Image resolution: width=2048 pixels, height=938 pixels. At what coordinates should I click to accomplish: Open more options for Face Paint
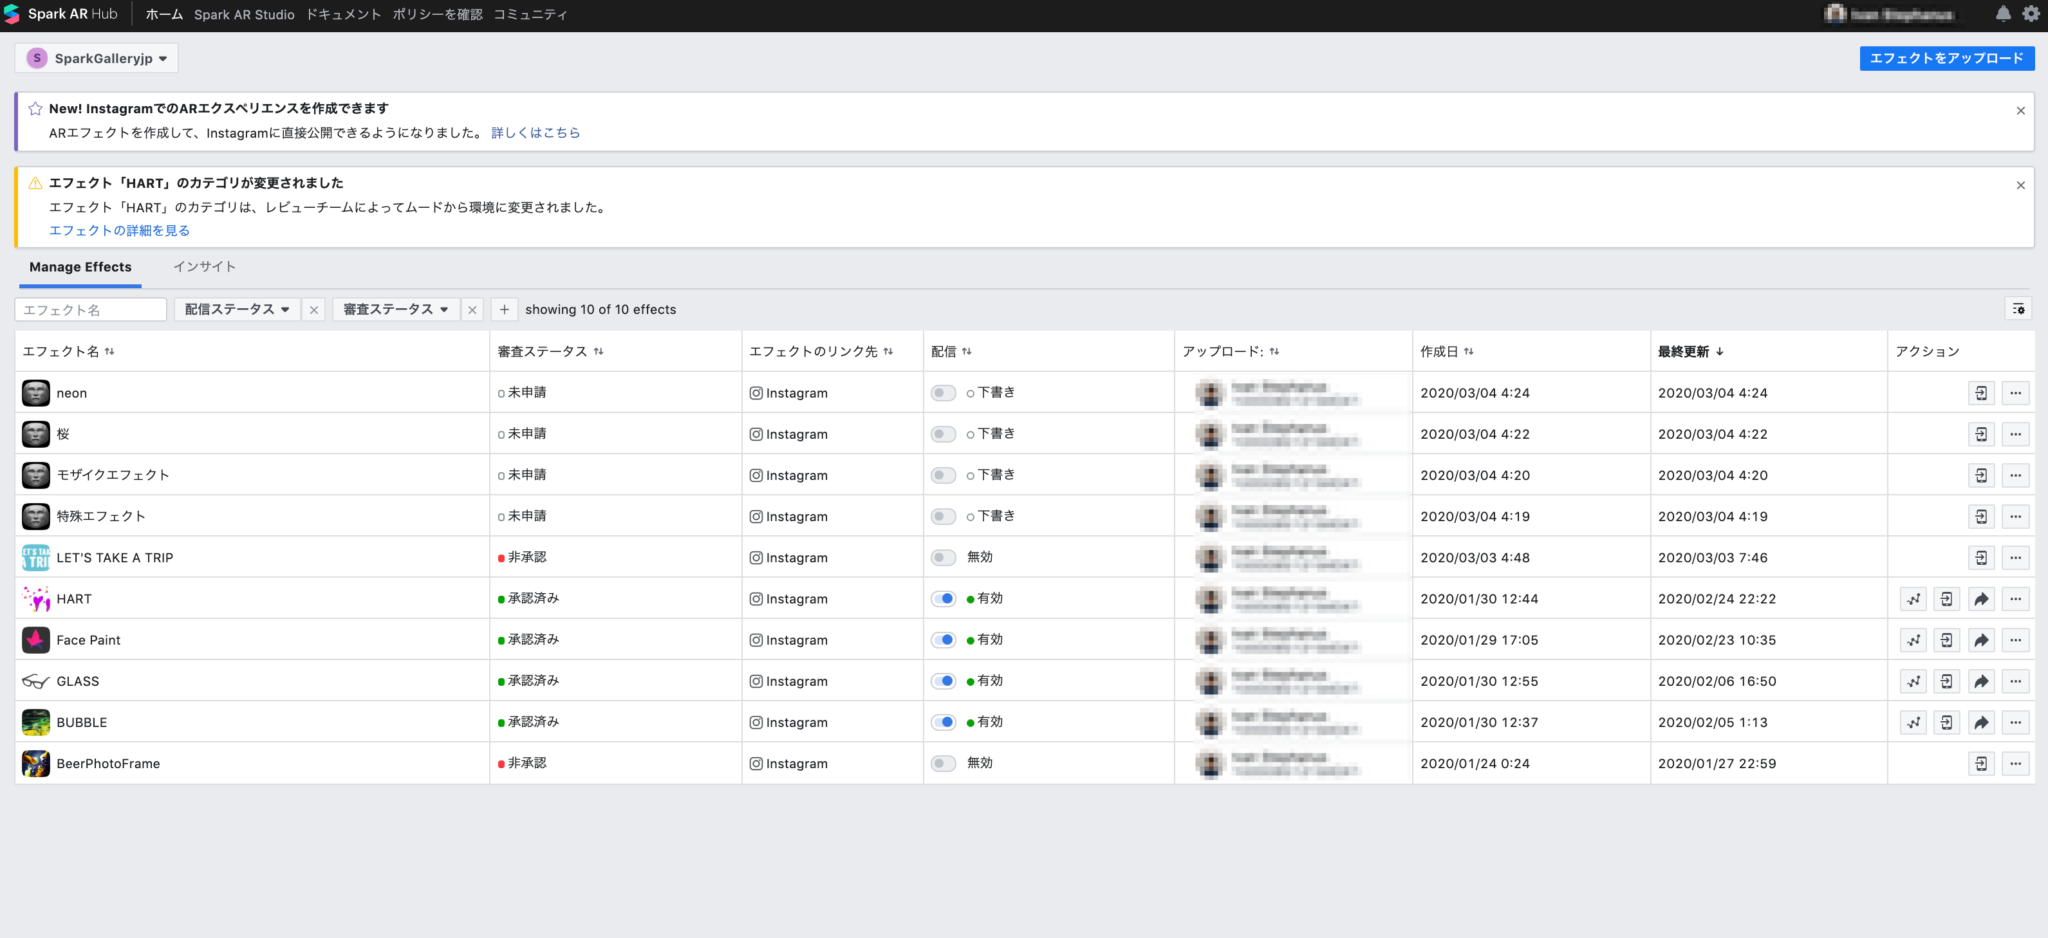tap(2015, 640)
